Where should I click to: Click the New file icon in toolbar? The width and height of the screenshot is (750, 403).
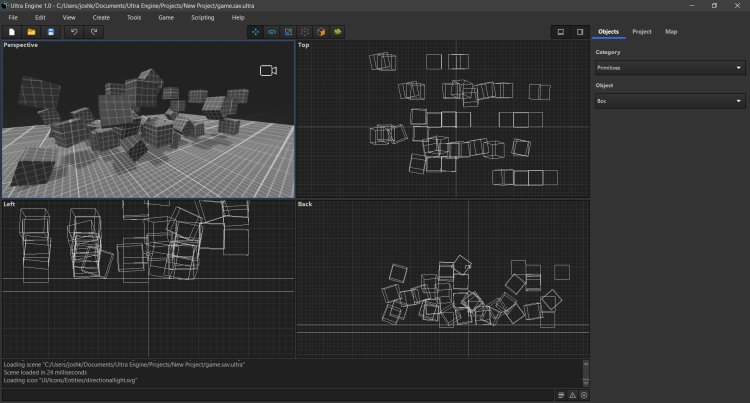[x=13, y=32]
